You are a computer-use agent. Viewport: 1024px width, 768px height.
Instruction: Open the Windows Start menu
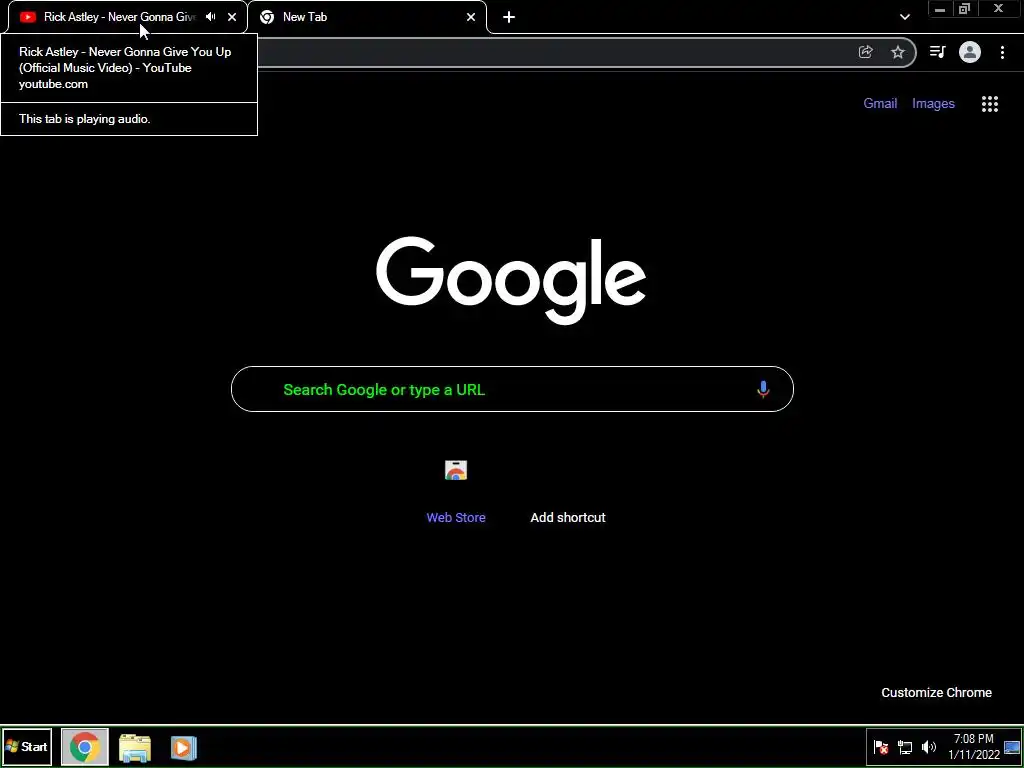click(x=27, y=746)
